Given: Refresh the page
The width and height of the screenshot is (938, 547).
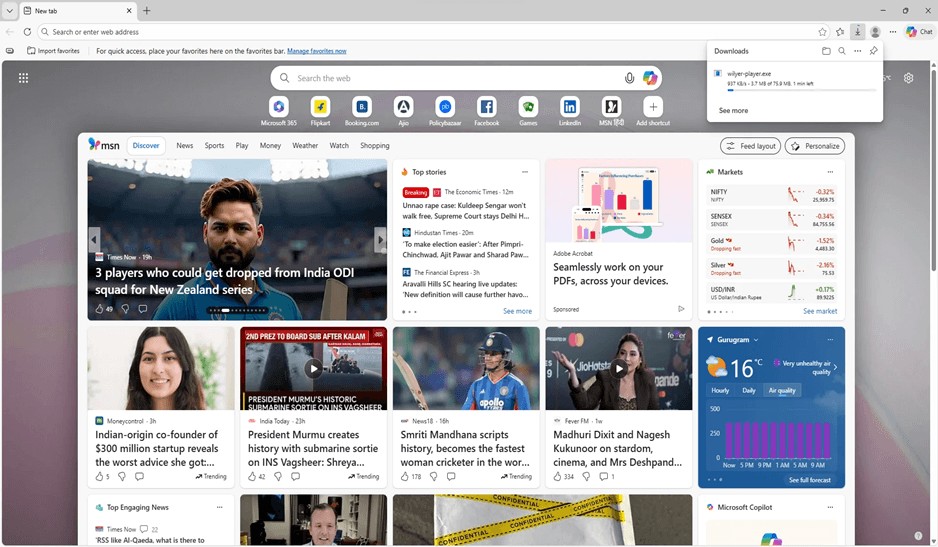Looking at the screenshot, I should (27, 32).
